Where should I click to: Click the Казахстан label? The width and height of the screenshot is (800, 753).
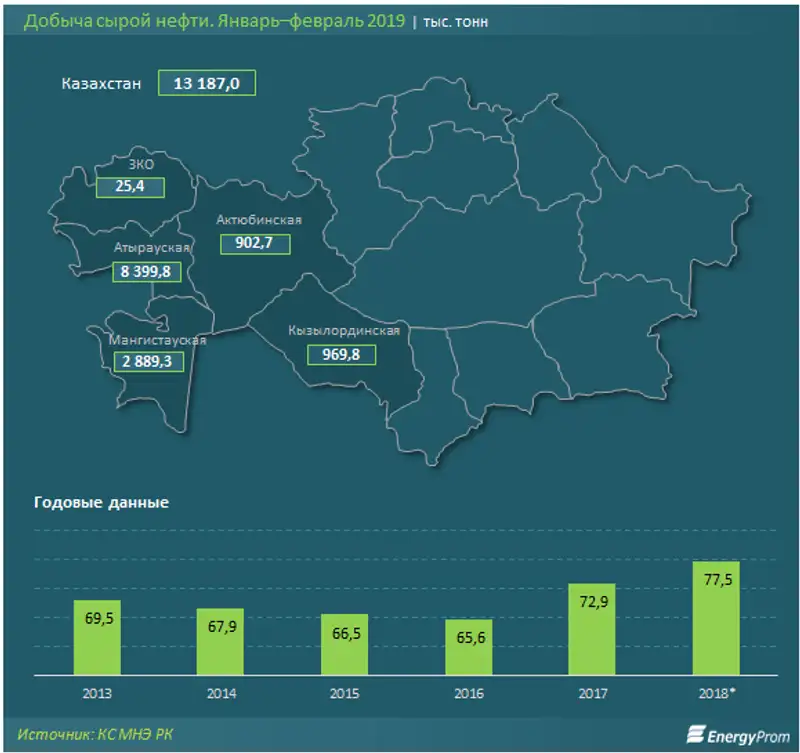coord(99,85)
